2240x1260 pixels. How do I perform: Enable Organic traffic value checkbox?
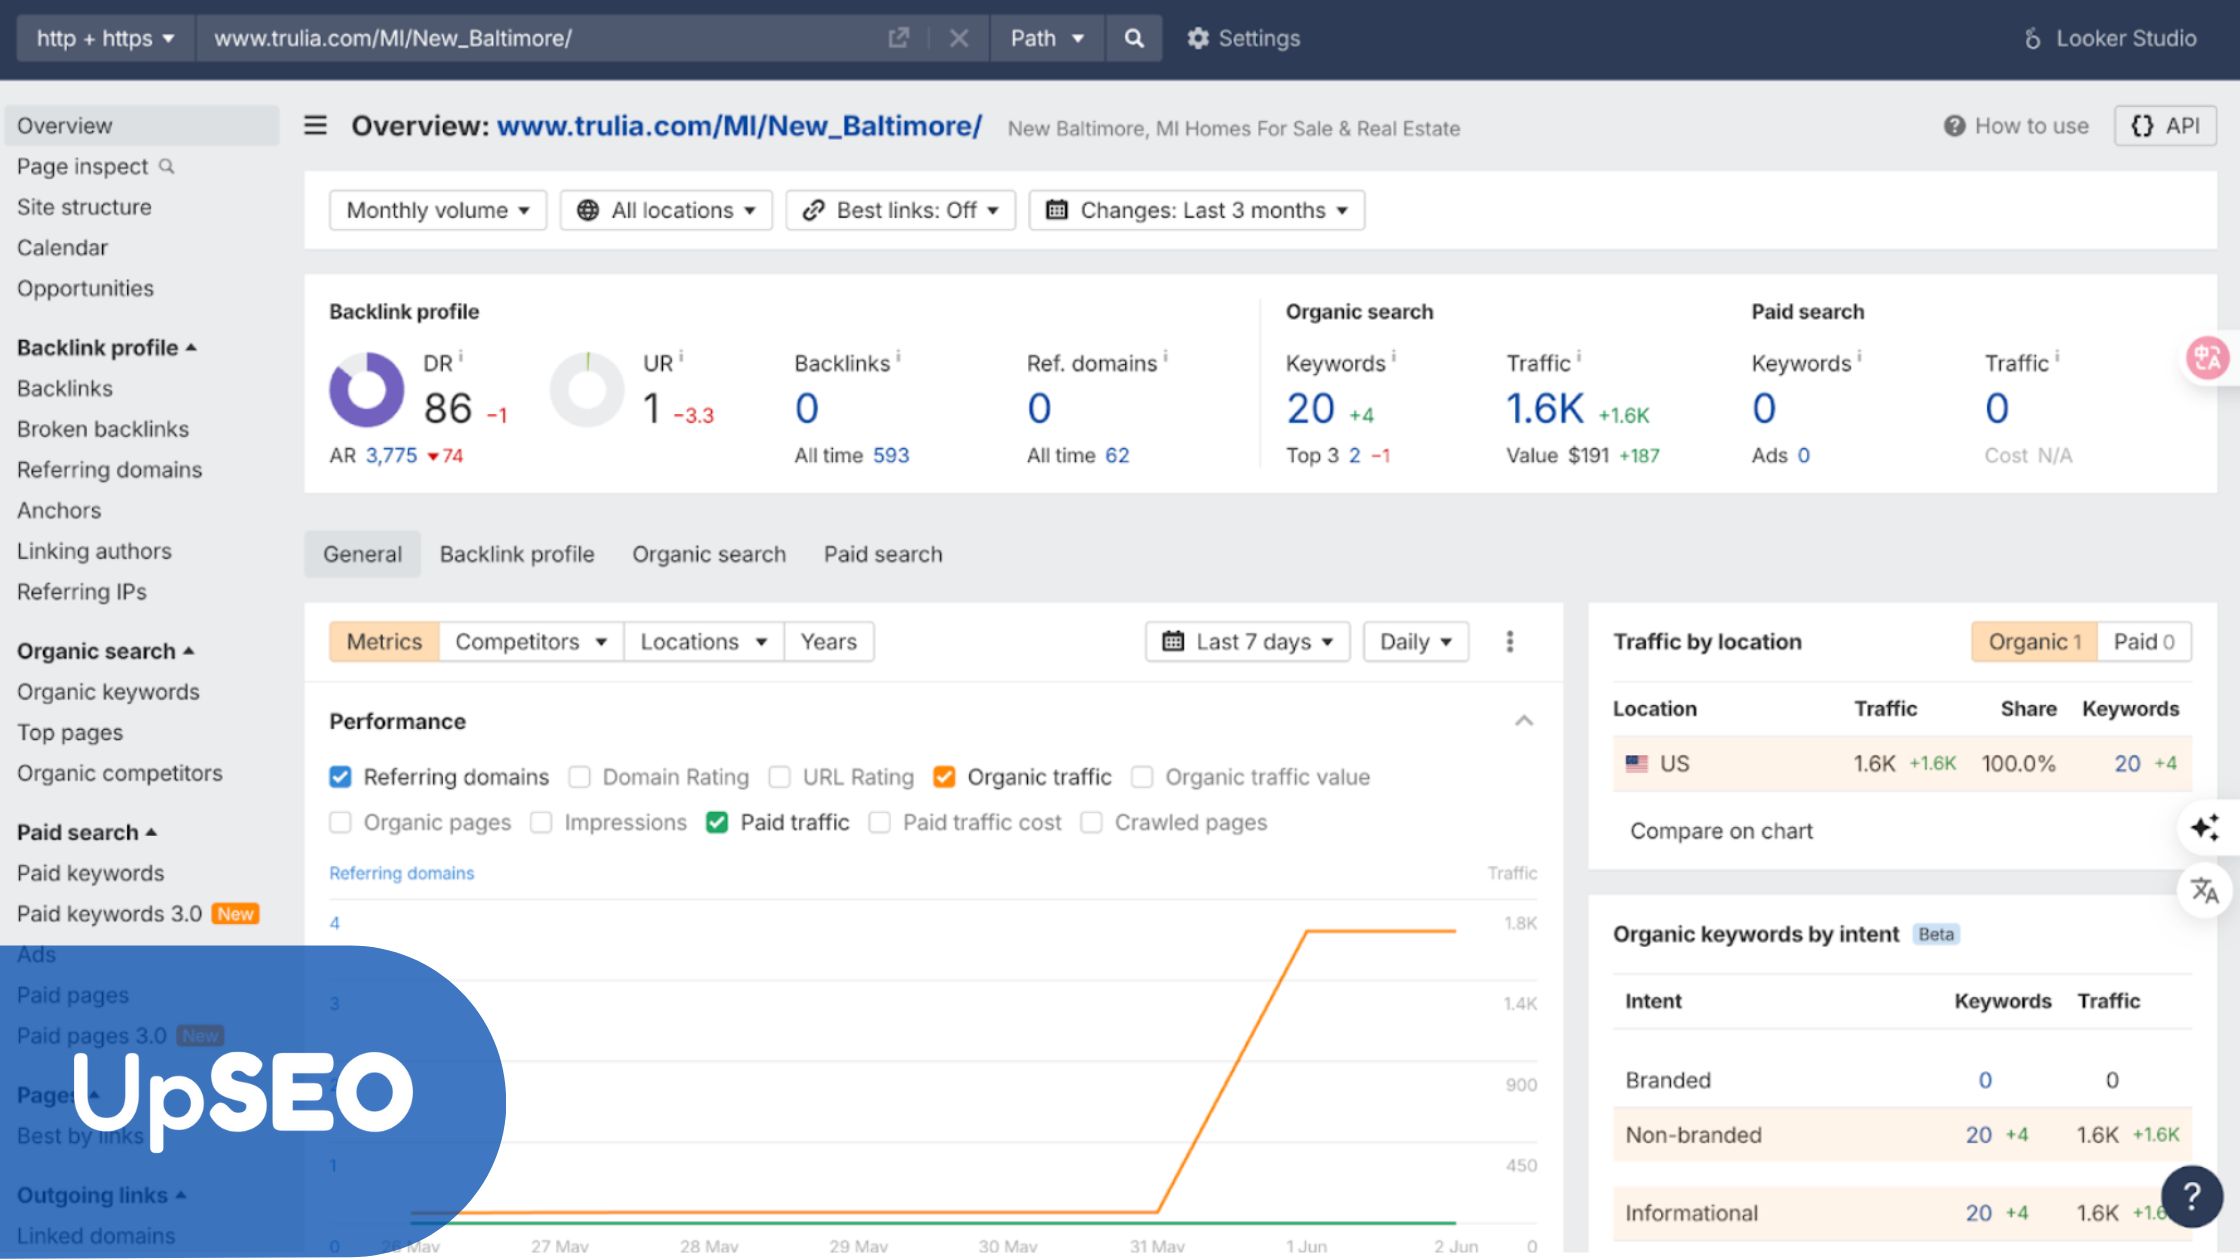coord(1142,777)
